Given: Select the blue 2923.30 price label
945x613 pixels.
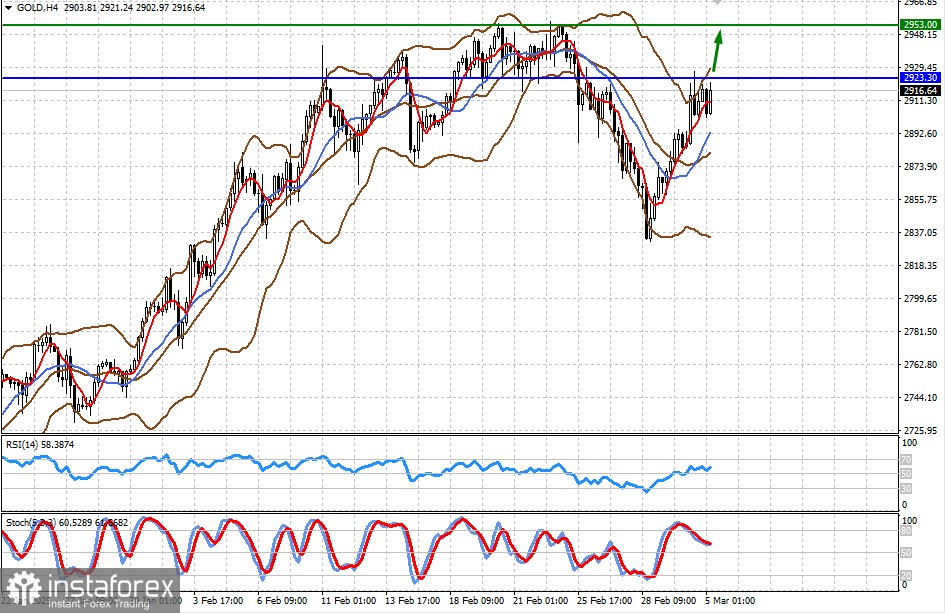Looking at the screenshot, I should pyautogui.click(x=920, y=78).
